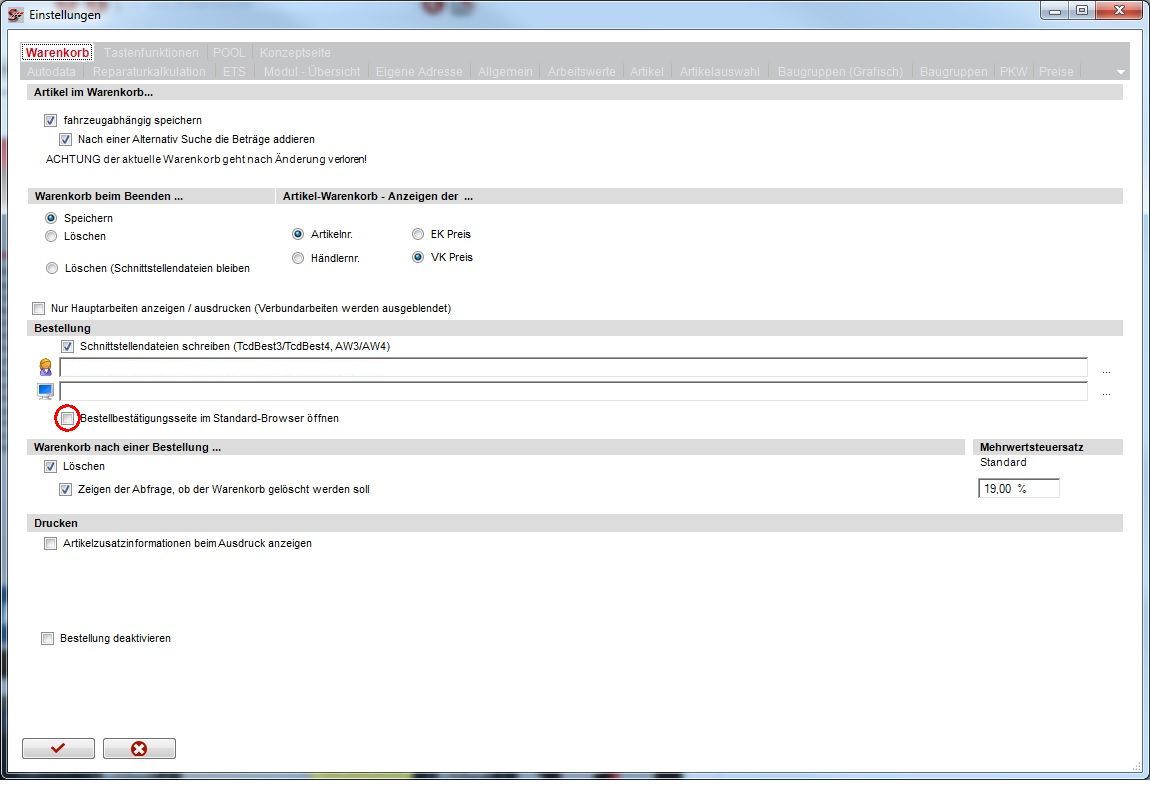The height and width of the screenshot is (795, 1150).
Task: Minimize the Einstellungen window
Action: [1055, 10]
